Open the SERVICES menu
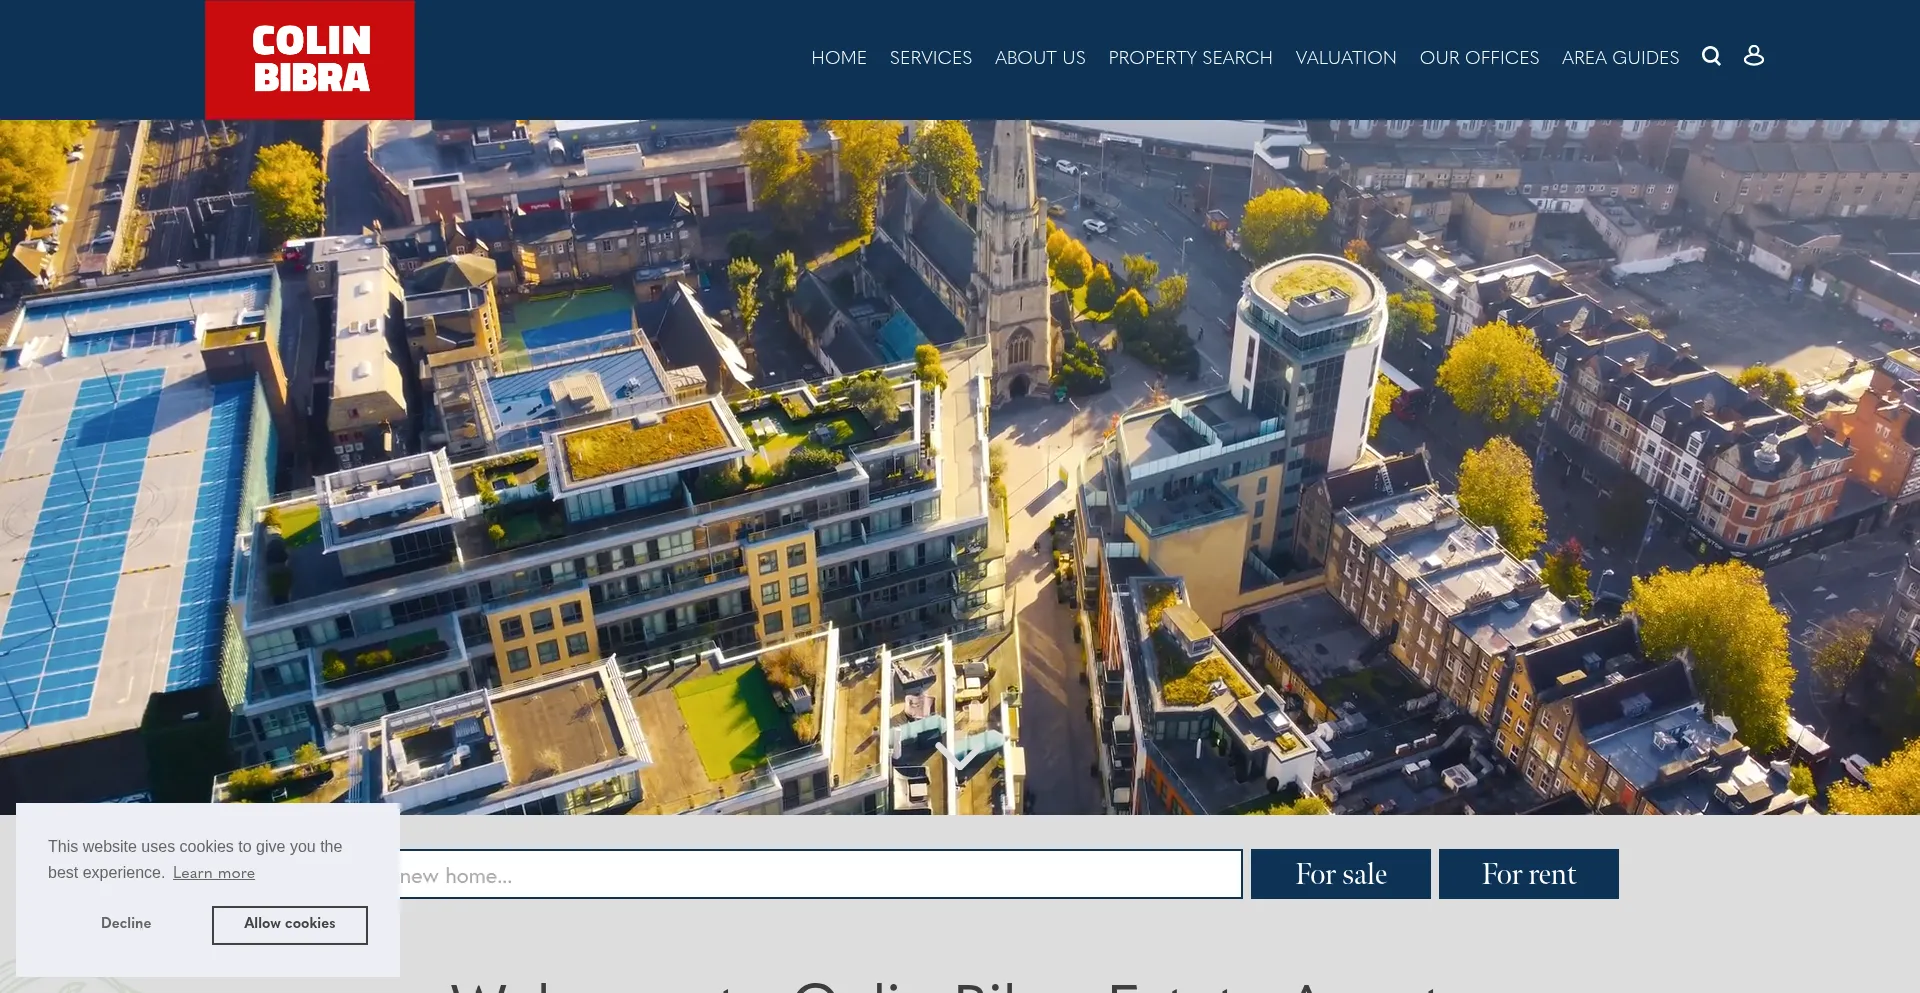 pyautogui.click(x=930, y=58)
